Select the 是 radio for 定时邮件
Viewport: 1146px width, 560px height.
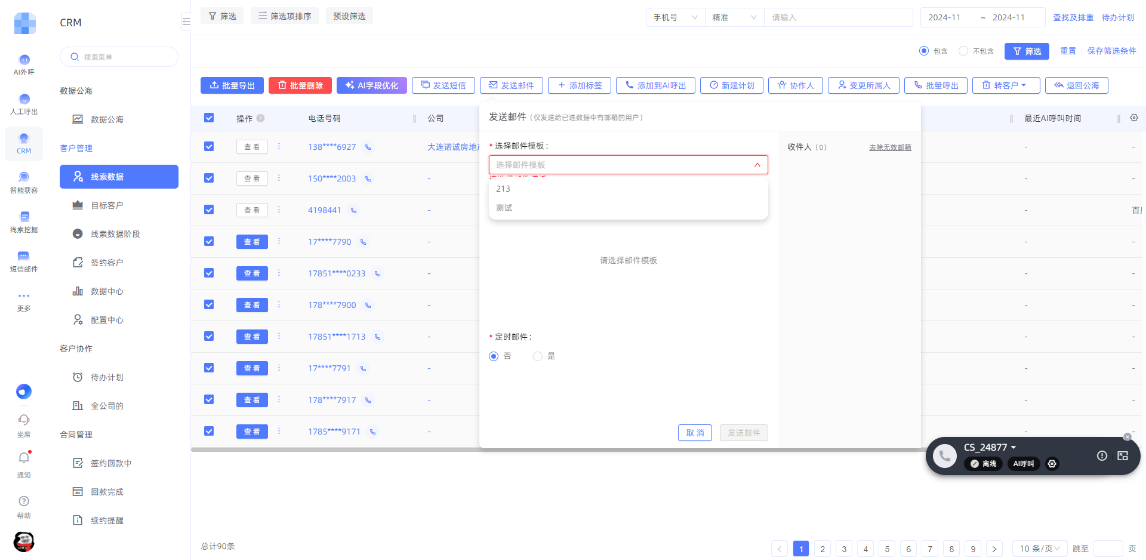click(538, 356)
